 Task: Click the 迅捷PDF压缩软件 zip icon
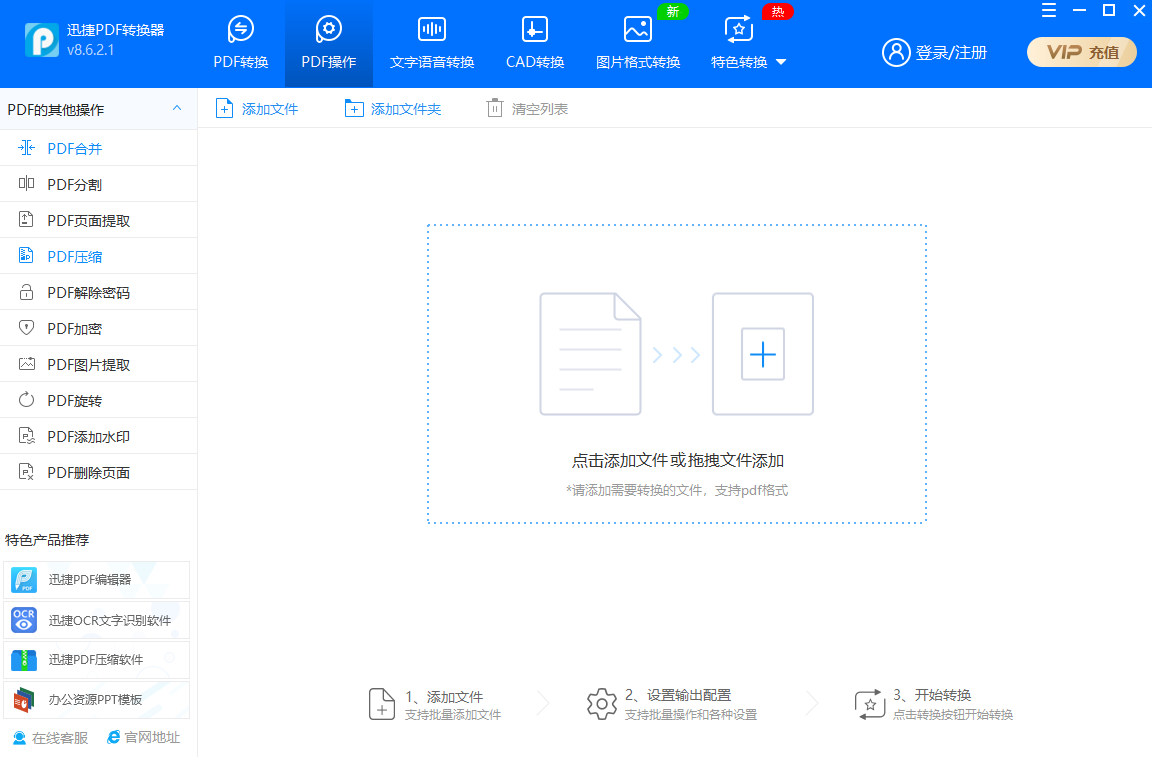(24, 659)
